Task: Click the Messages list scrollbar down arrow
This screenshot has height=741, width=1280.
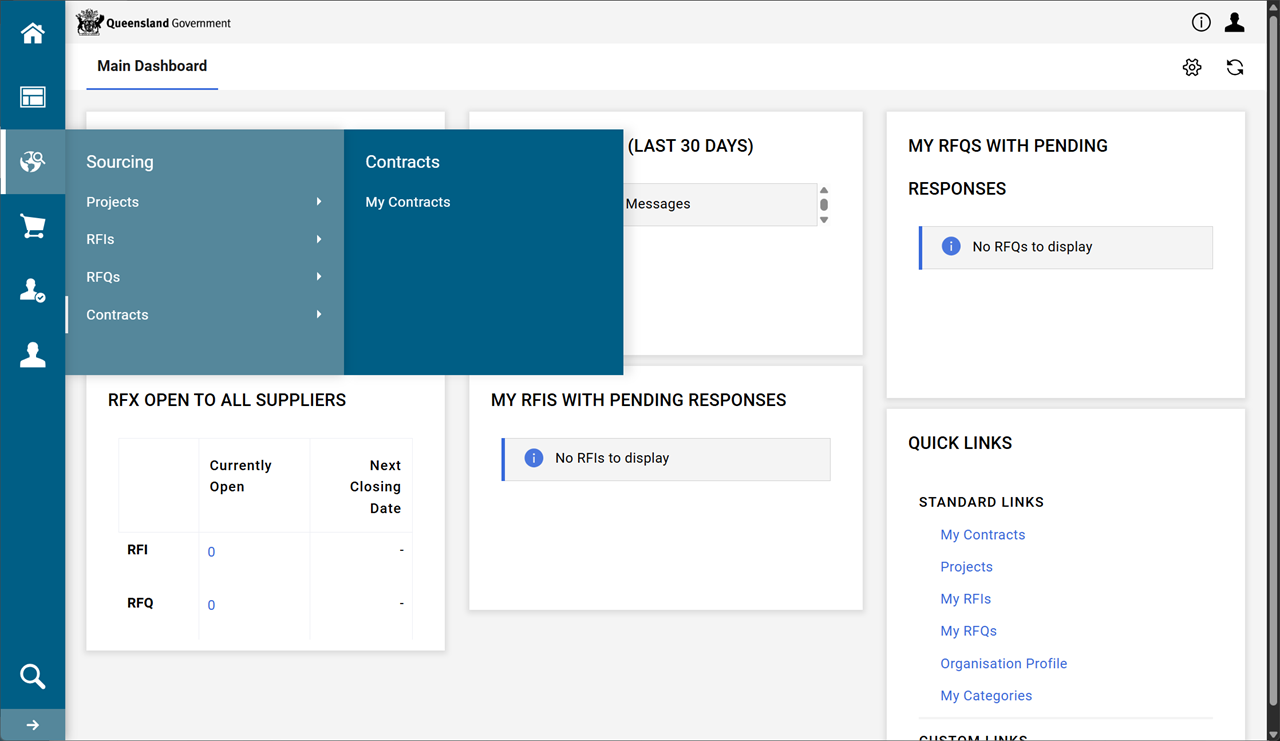Action: pyautogui.click(x=824, y=220)
